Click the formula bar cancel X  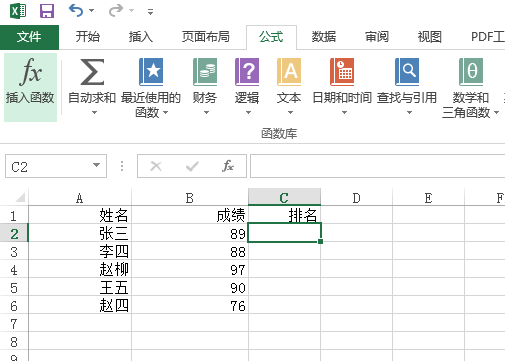click(156, 166)
